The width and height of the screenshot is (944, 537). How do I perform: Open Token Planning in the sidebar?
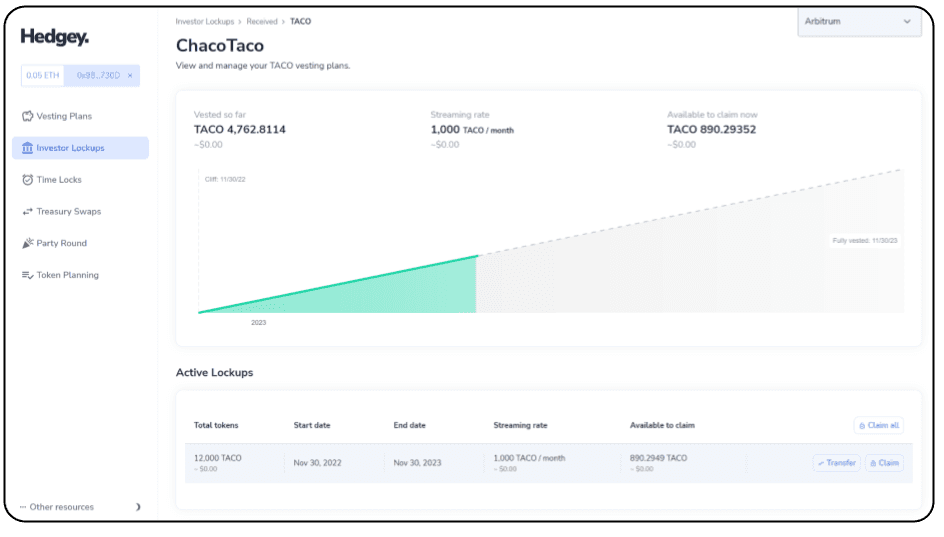(81, 275)
